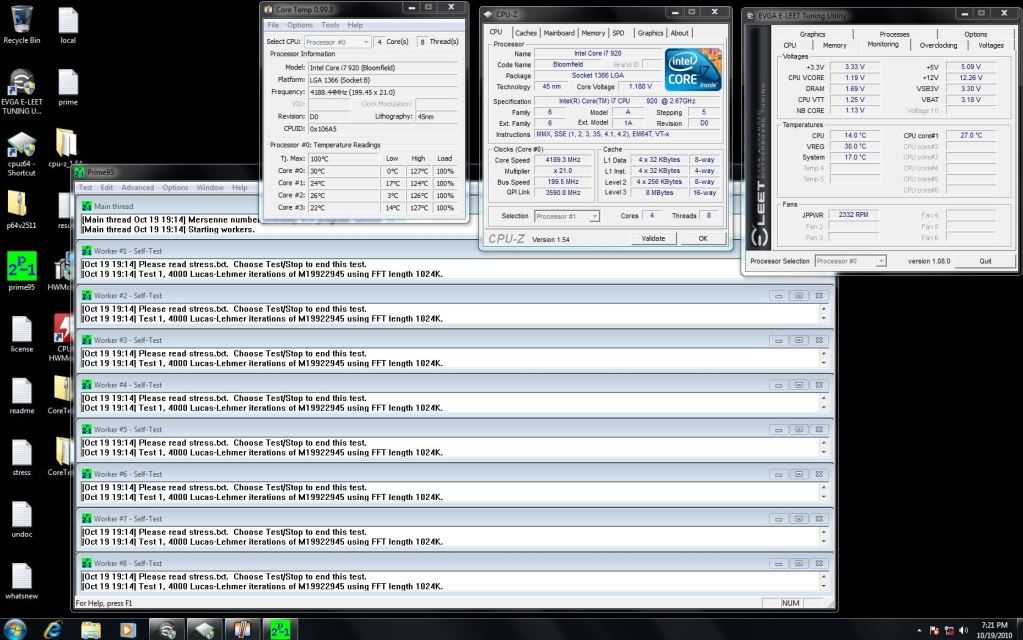Screen dimensions: 1023x640
Task: Open Internet Explorer from the taskbar
Action: (x=53, y=630)
